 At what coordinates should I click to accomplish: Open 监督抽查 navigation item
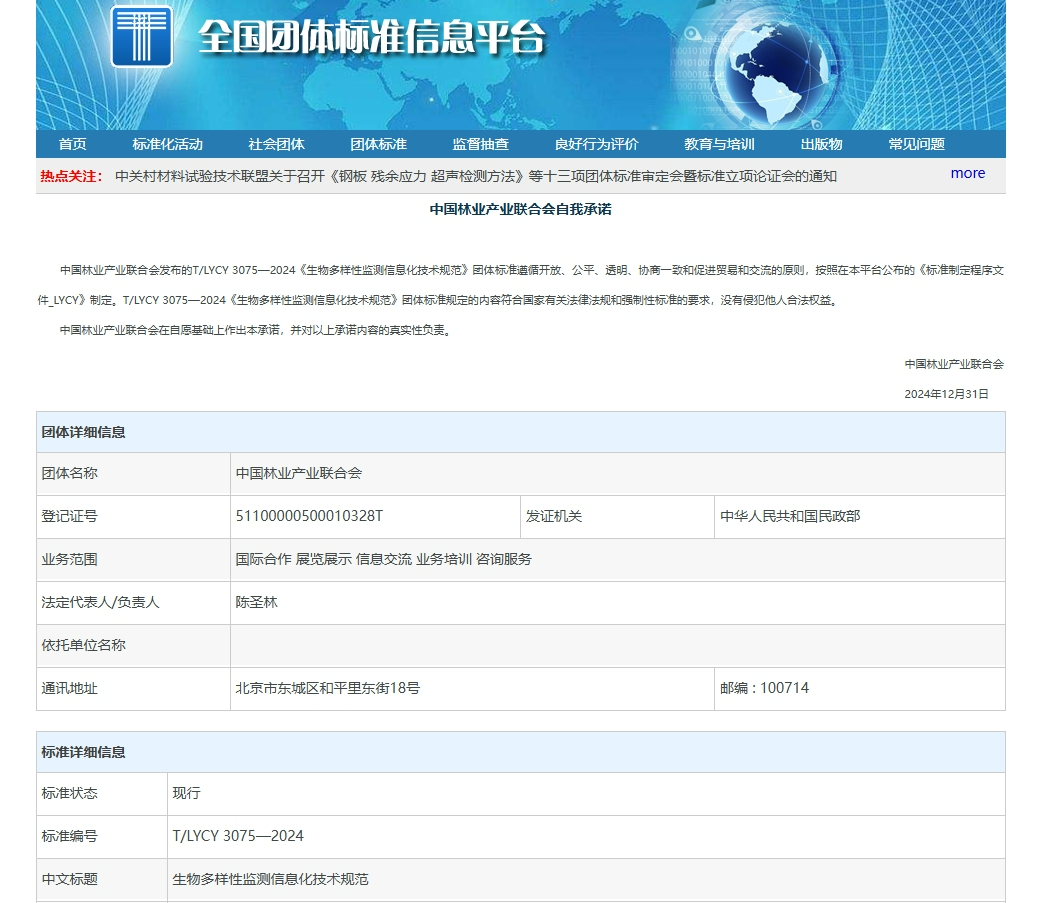click(480, 144)
